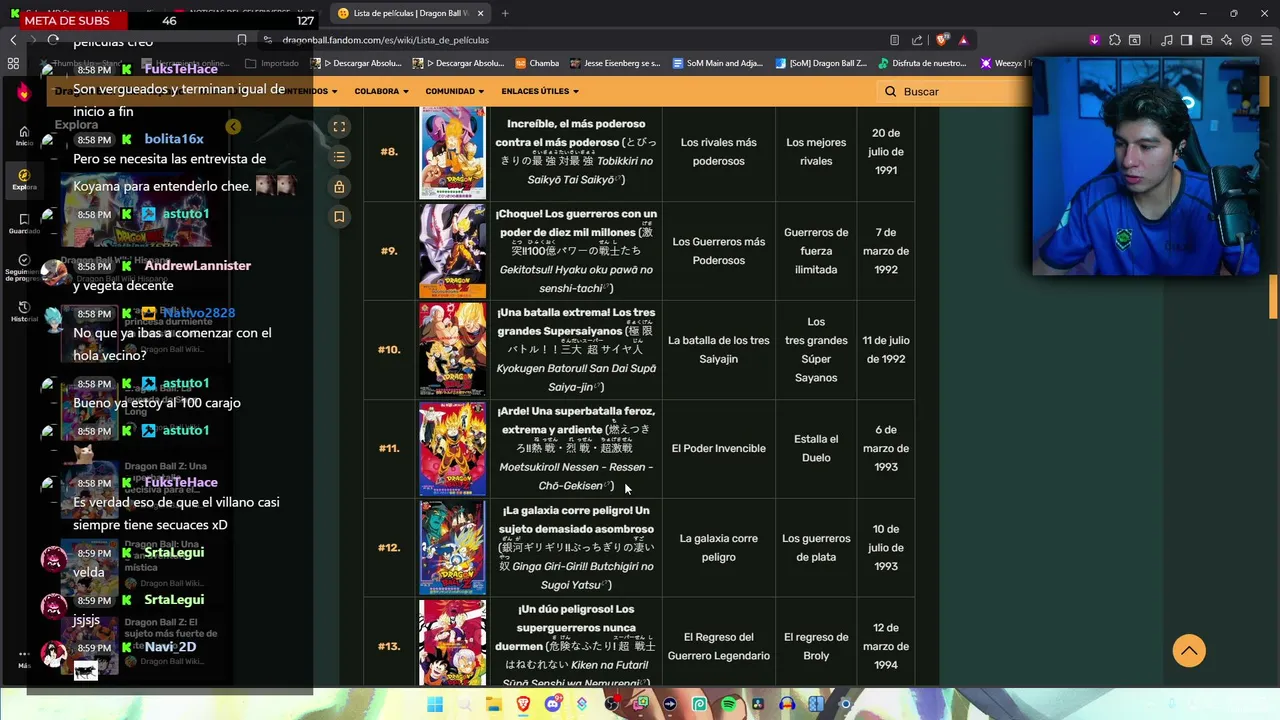
Task: Toggle the browser sidebar panel icon
Action: 1186,40
